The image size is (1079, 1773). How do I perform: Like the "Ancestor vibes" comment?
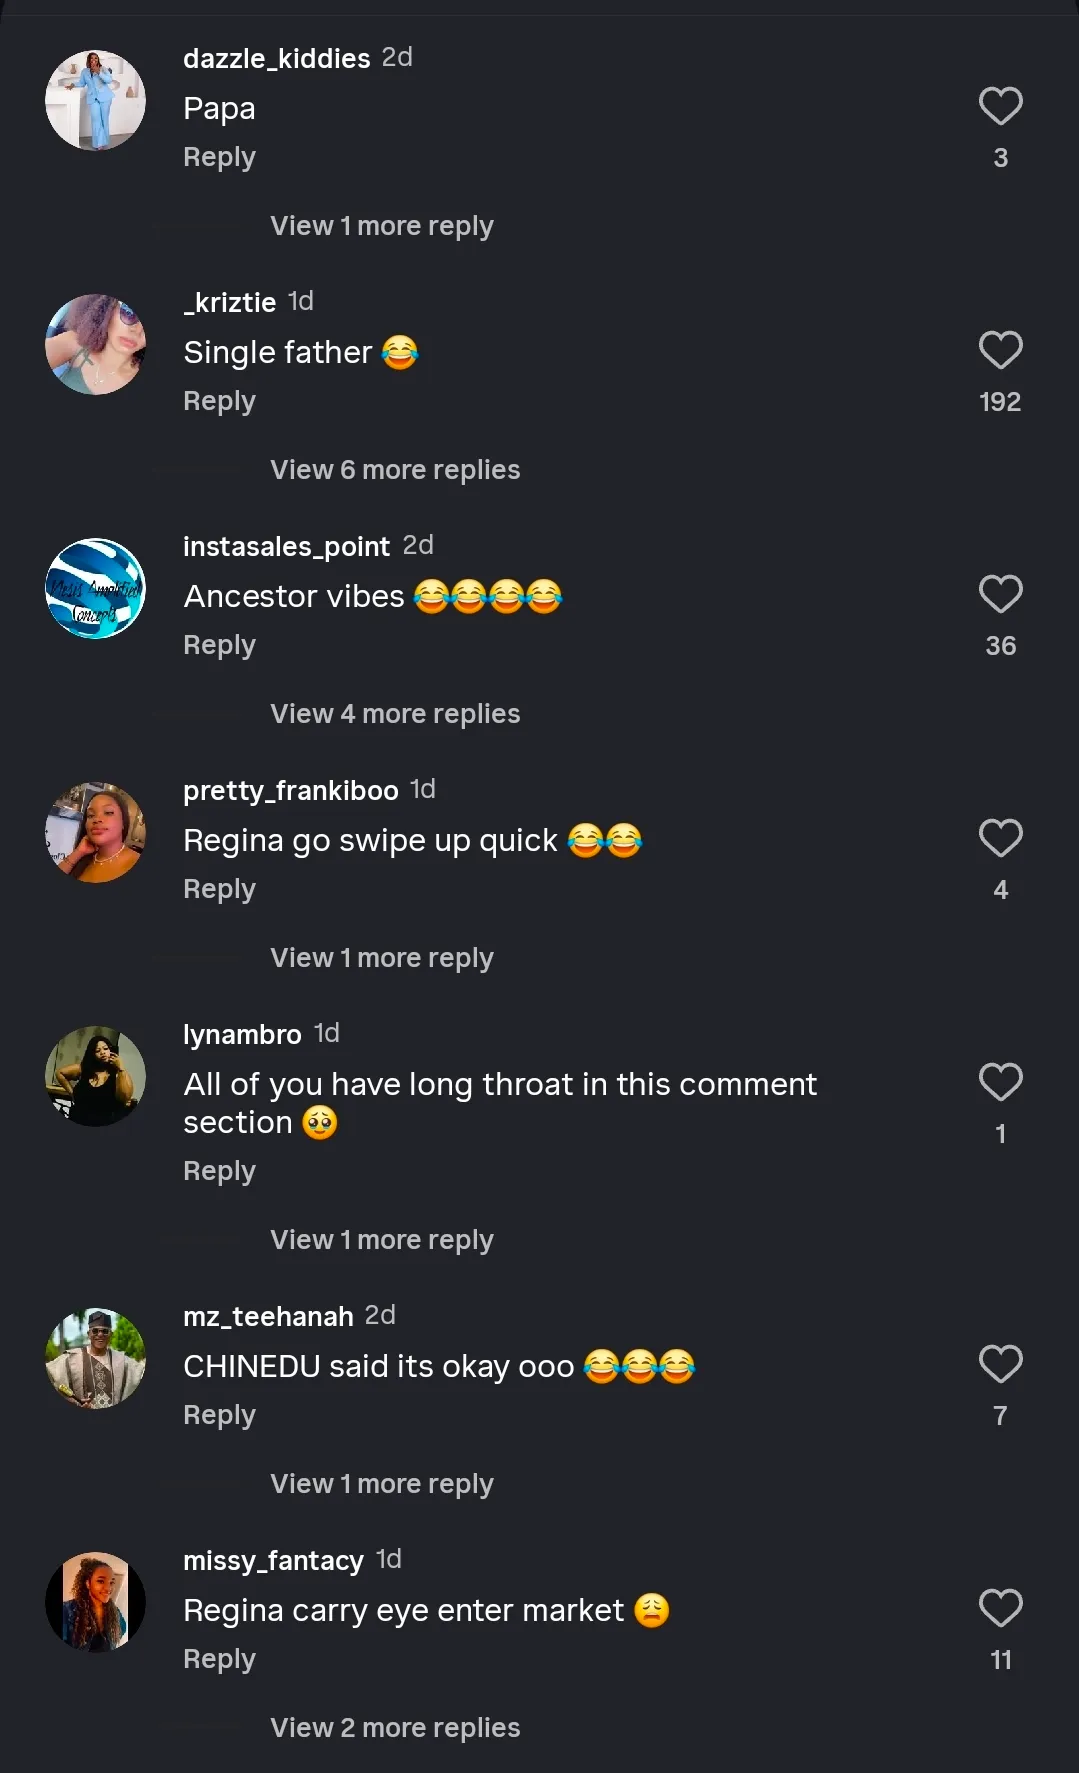click(x=1000, y=594)
